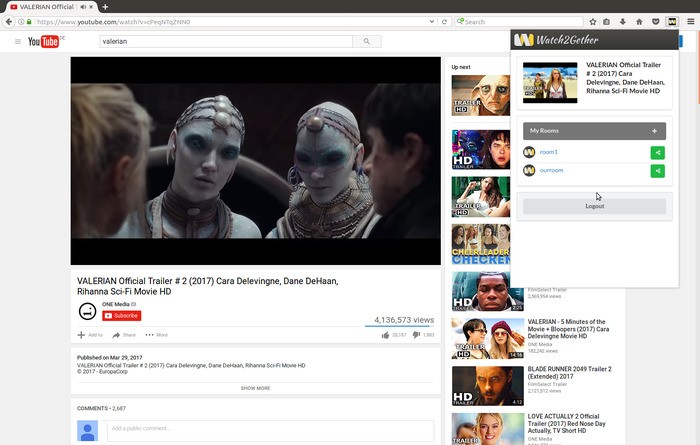Click the commenter avatar placeholder icon
Screen dimensions: 700x445
click(88, 431)
